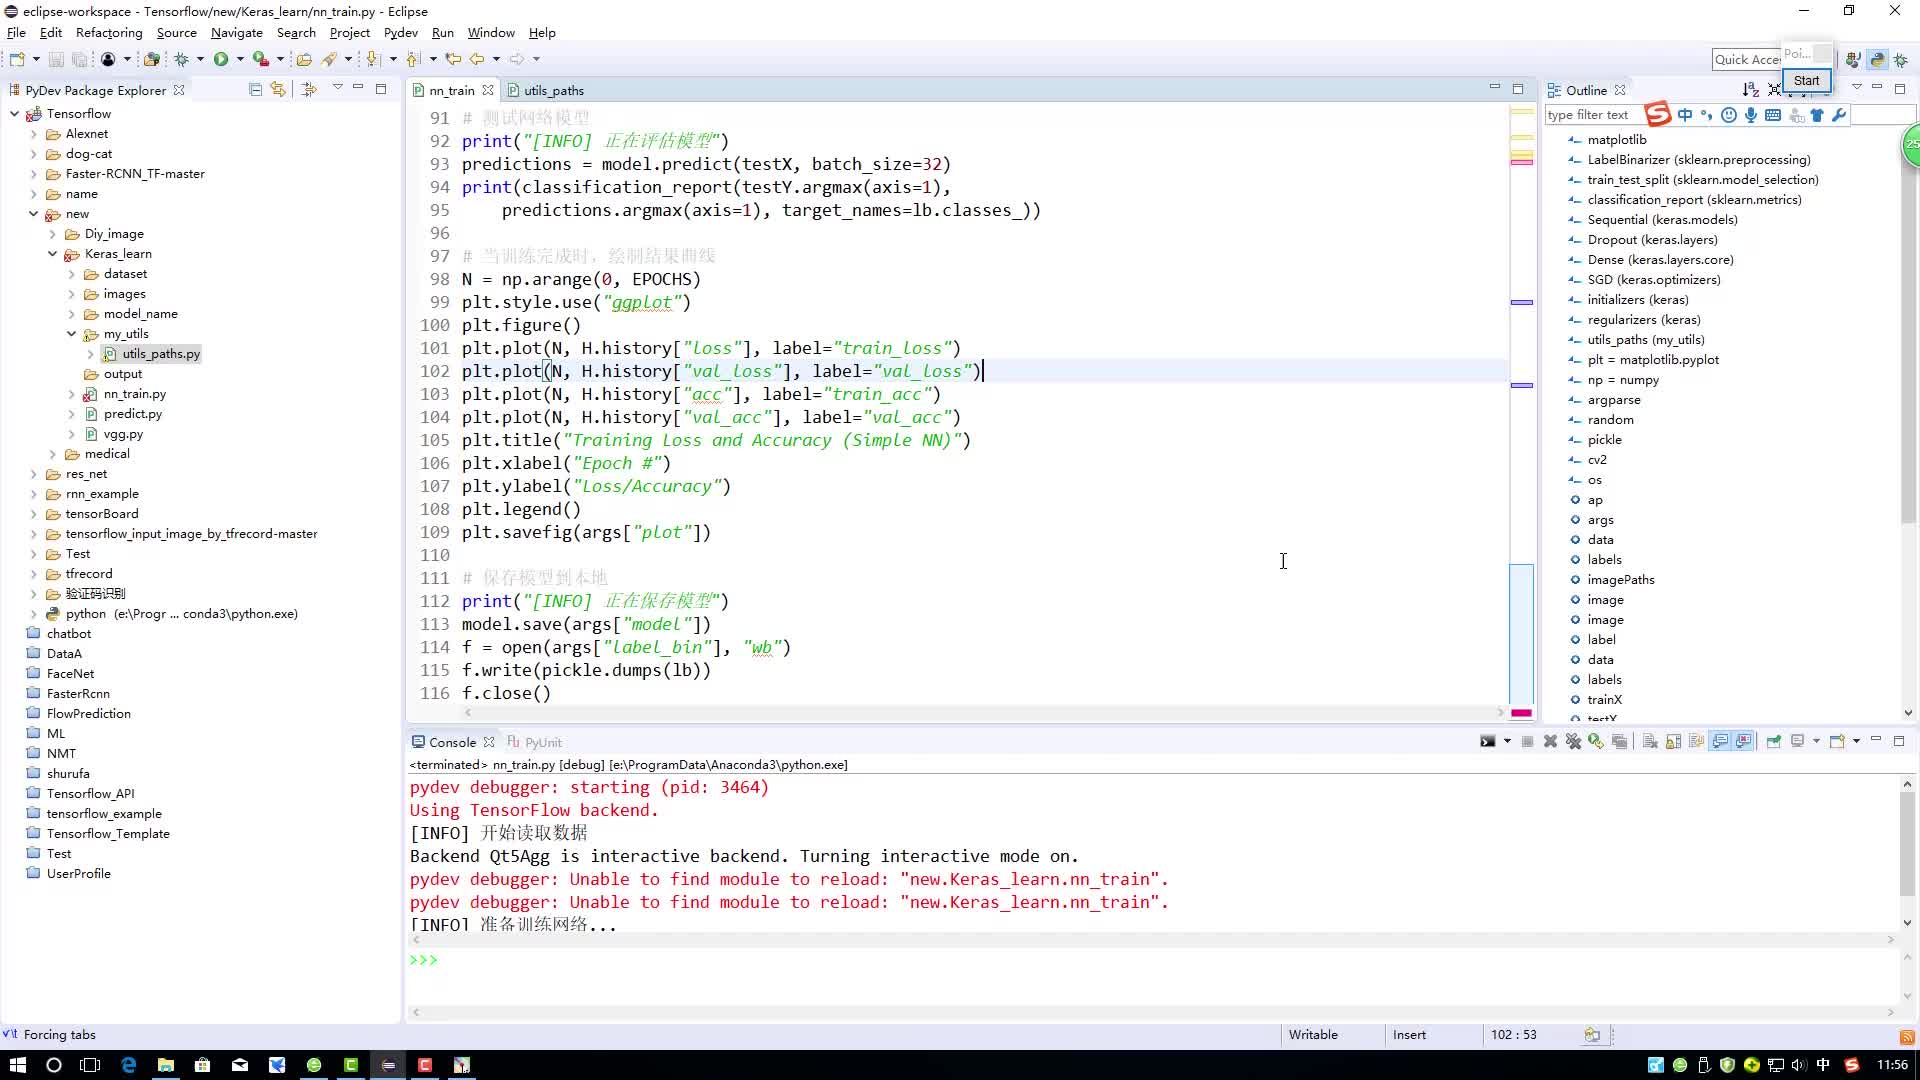Toggle alphabetical sort in Outline

[1750, 90]
